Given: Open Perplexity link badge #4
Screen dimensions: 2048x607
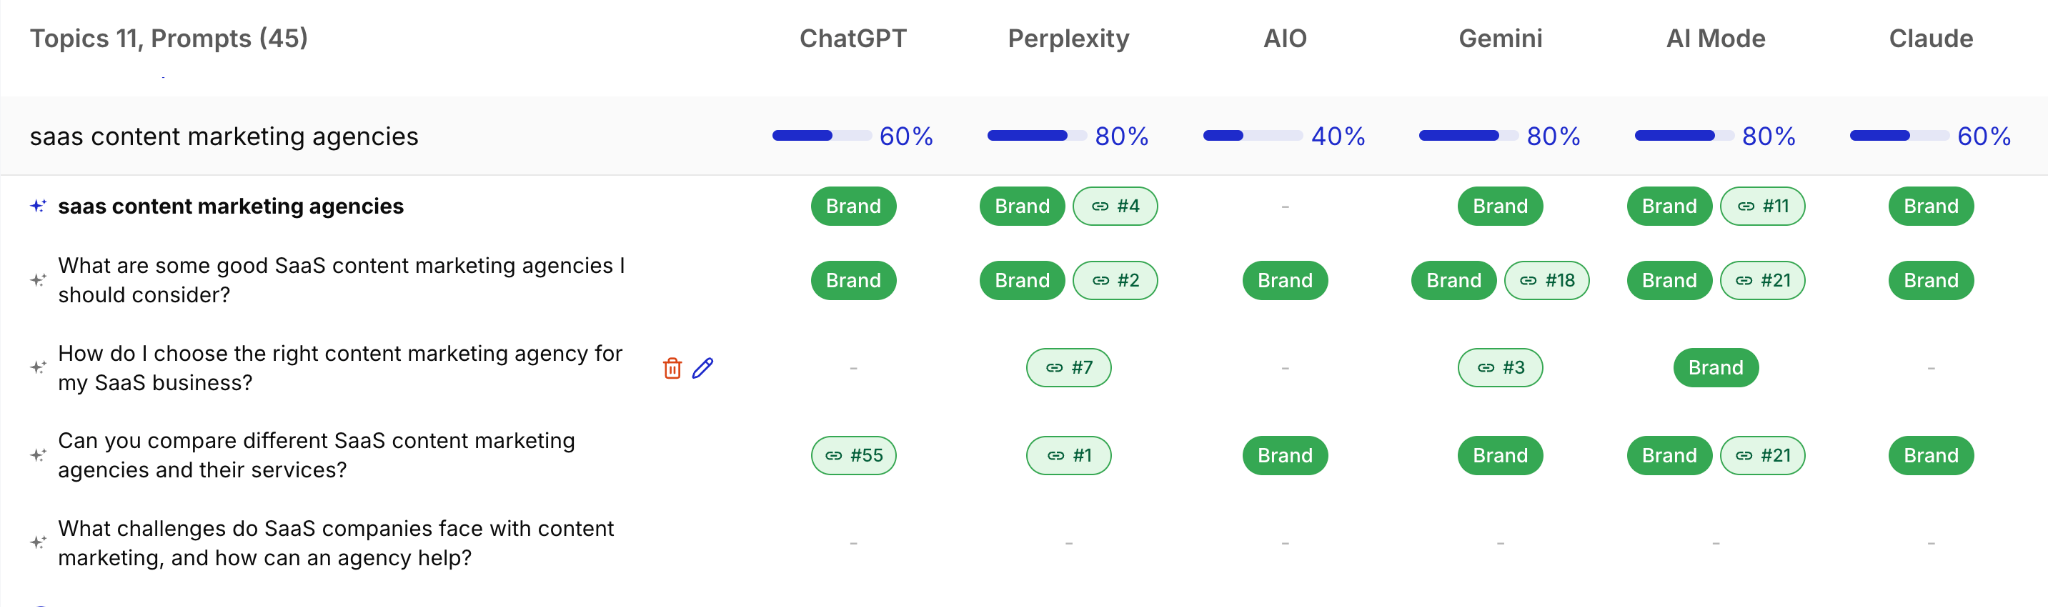Looking at the screenshot, I should [x=1115, y=206].
